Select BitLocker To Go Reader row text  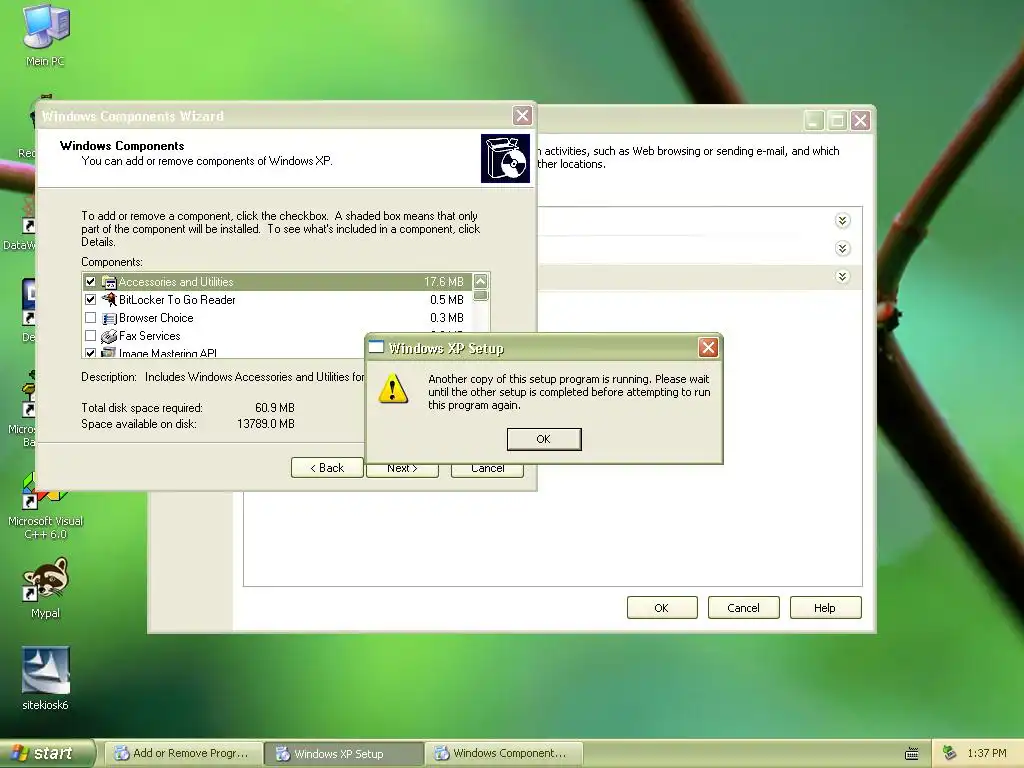click(177, 300)
